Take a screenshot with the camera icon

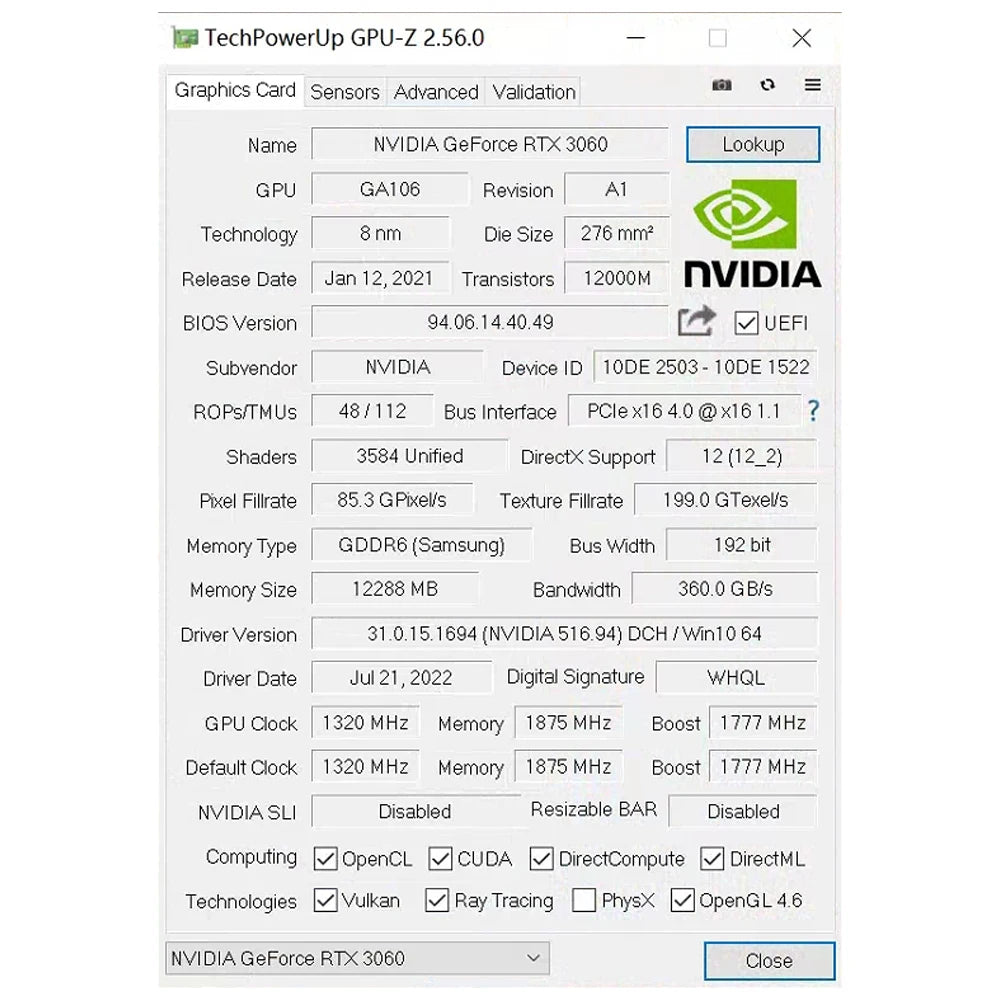722,85
